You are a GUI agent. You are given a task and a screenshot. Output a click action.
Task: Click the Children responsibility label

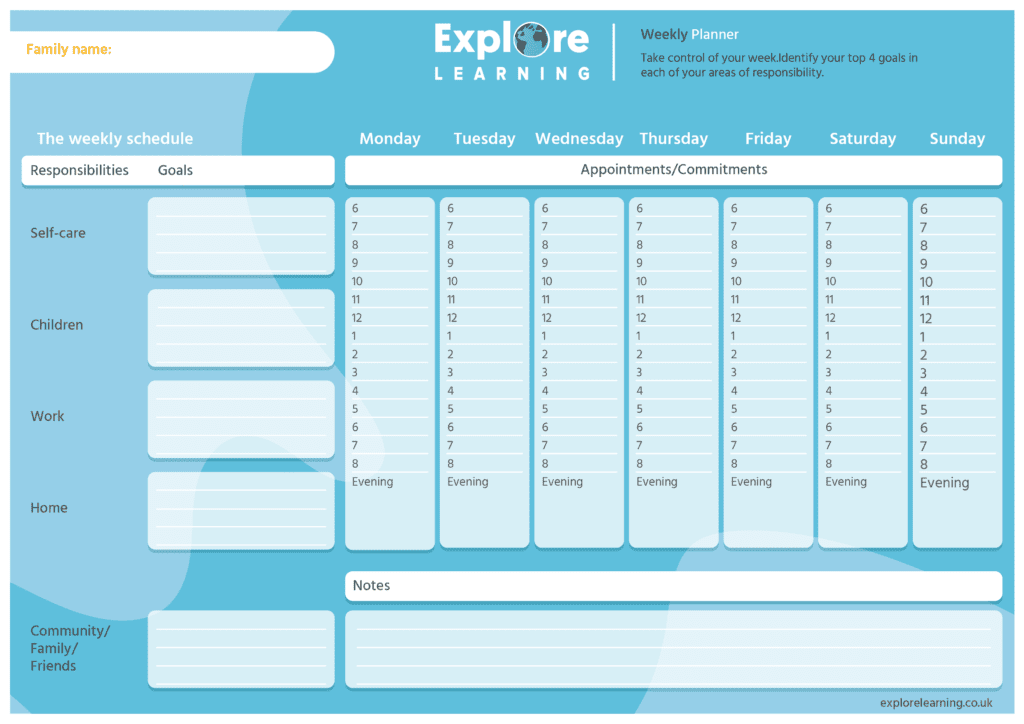click(56, 324)
